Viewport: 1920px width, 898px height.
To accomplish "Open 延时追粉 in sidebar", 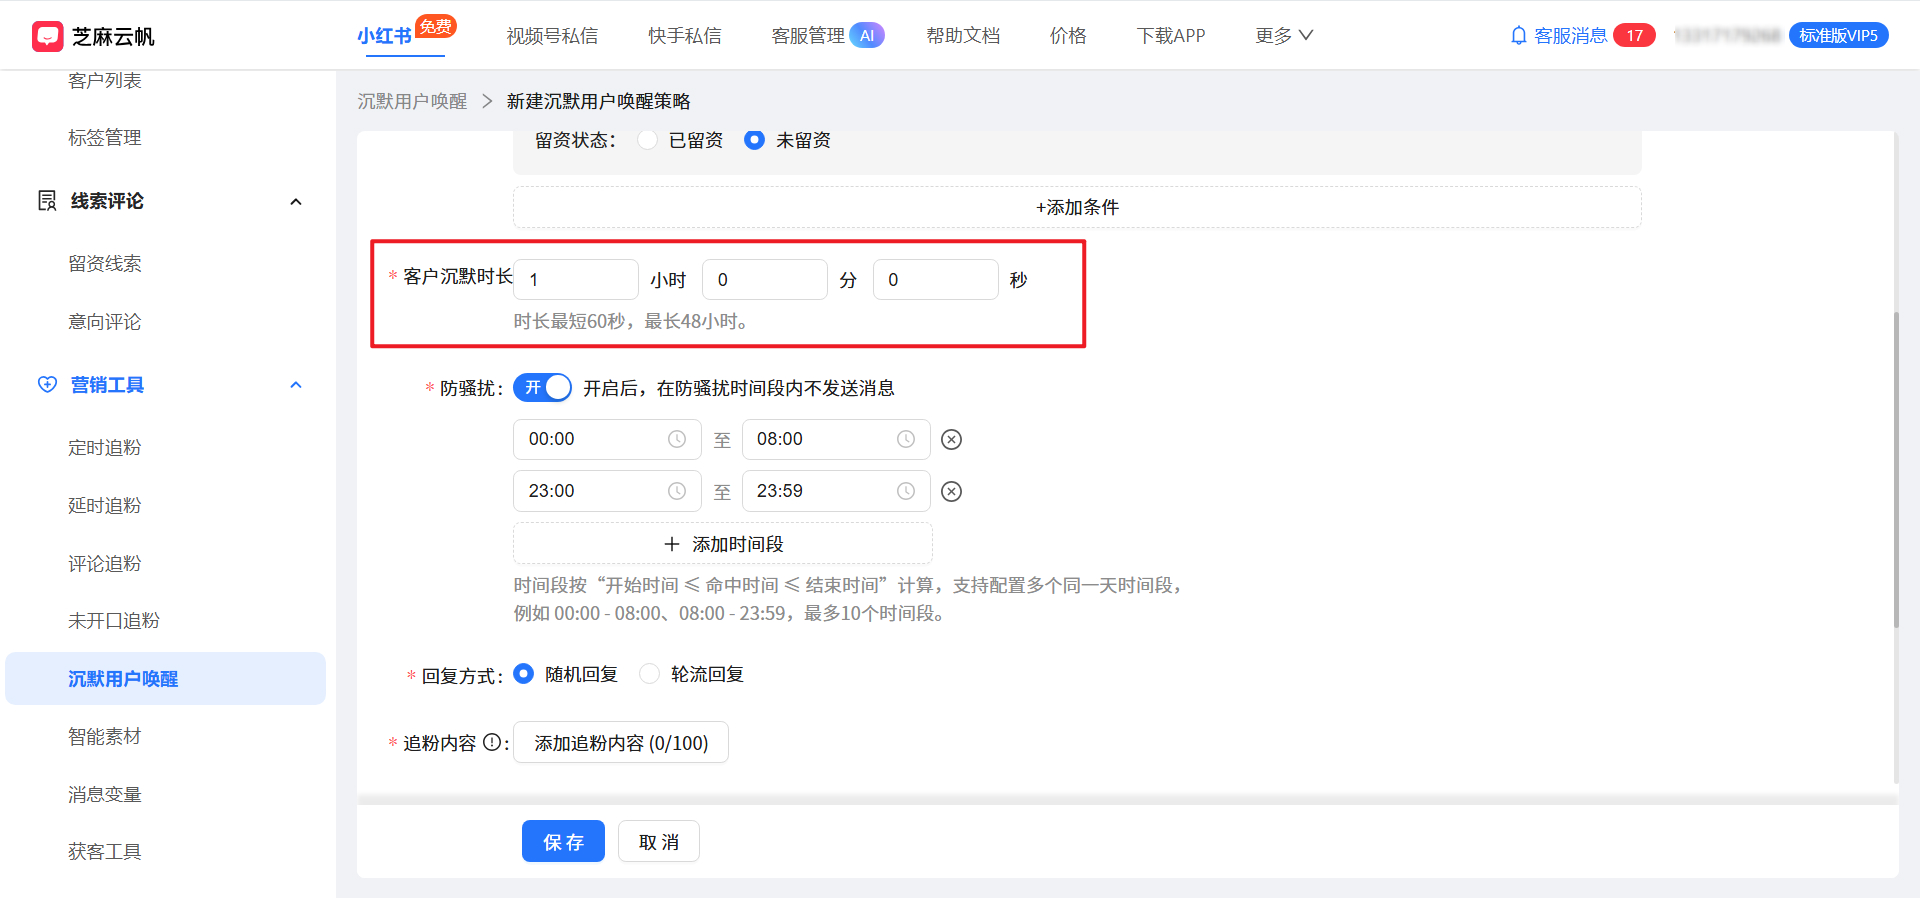I will 105,506.
